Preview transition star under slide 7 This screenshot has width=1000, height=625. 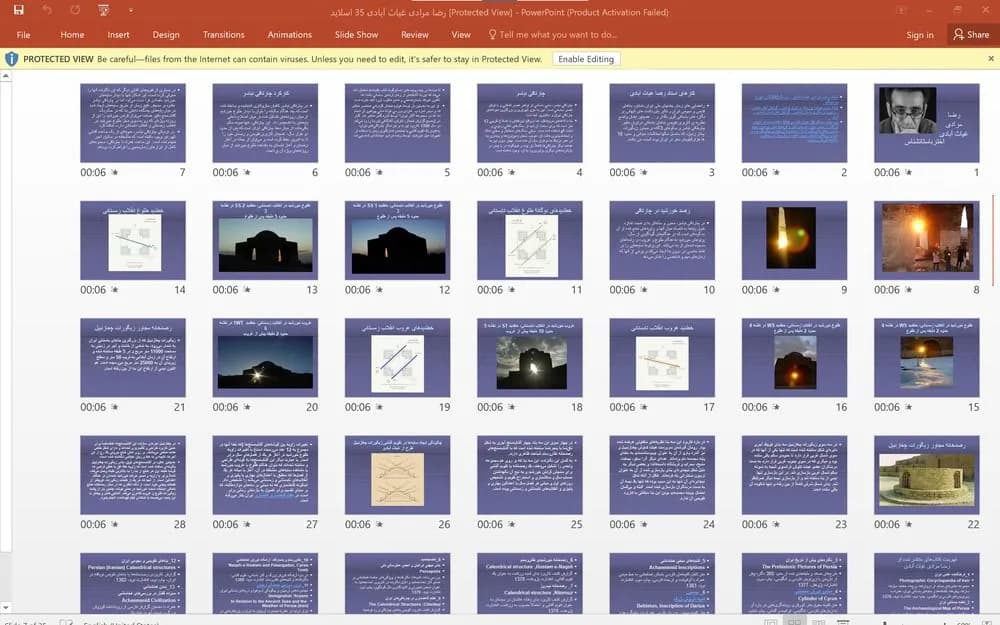(115, 172)
